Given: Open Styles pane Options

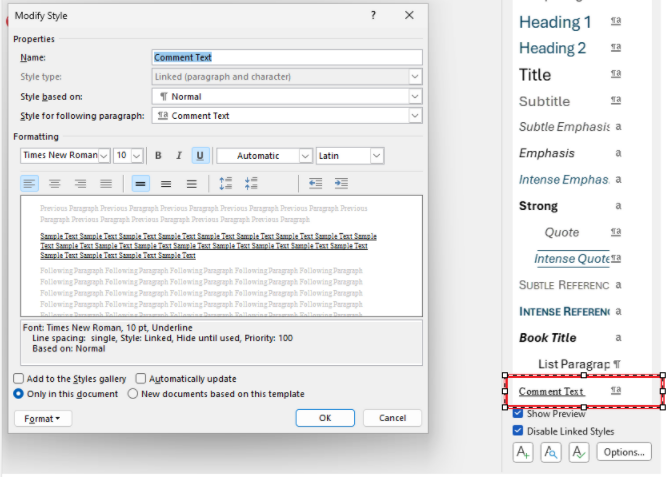Looking at the screenshot, I should (x=624, y=452).
